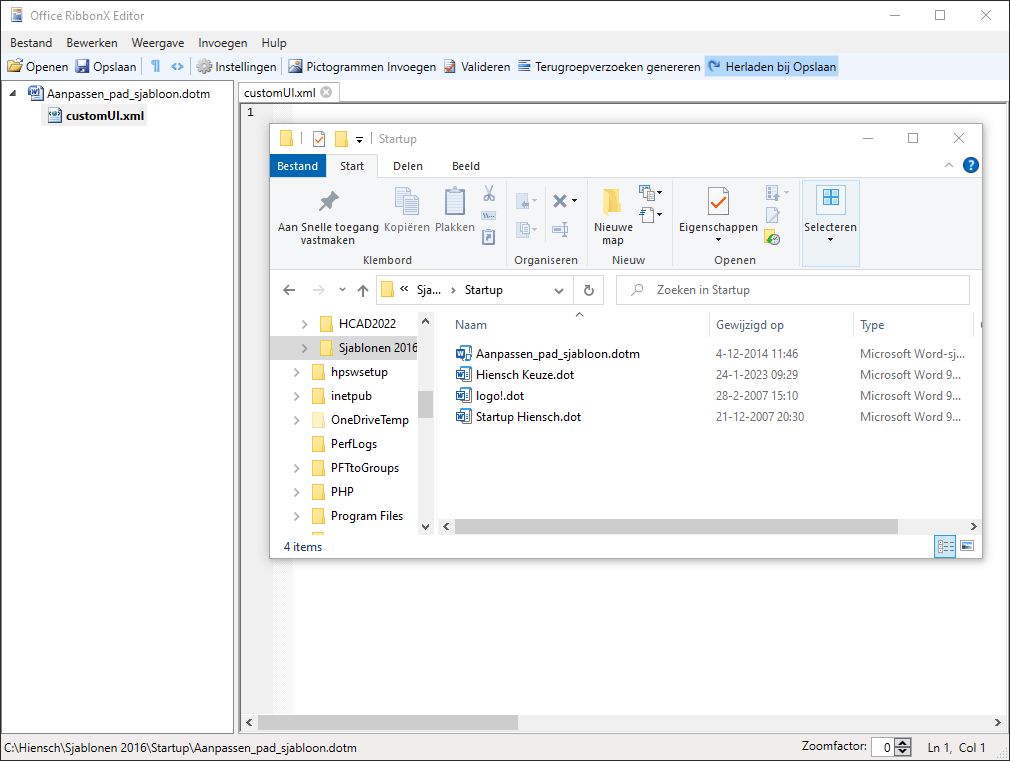Click the Explorer back arrow

click(x=289, y=290)
